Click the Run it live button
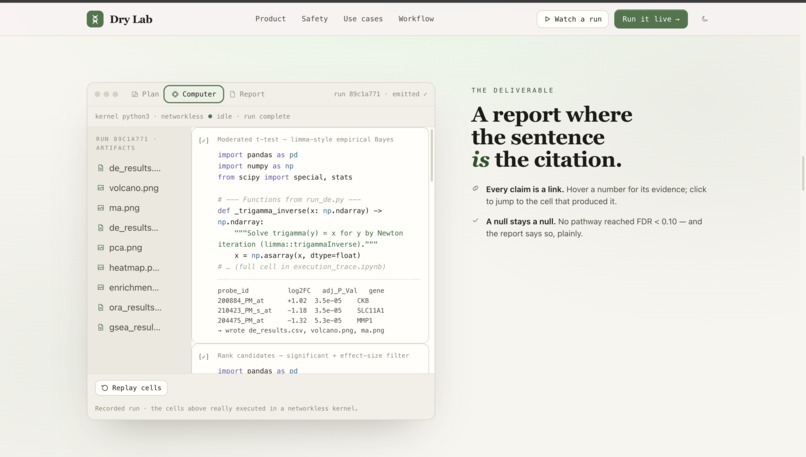 tap(651, 19)
